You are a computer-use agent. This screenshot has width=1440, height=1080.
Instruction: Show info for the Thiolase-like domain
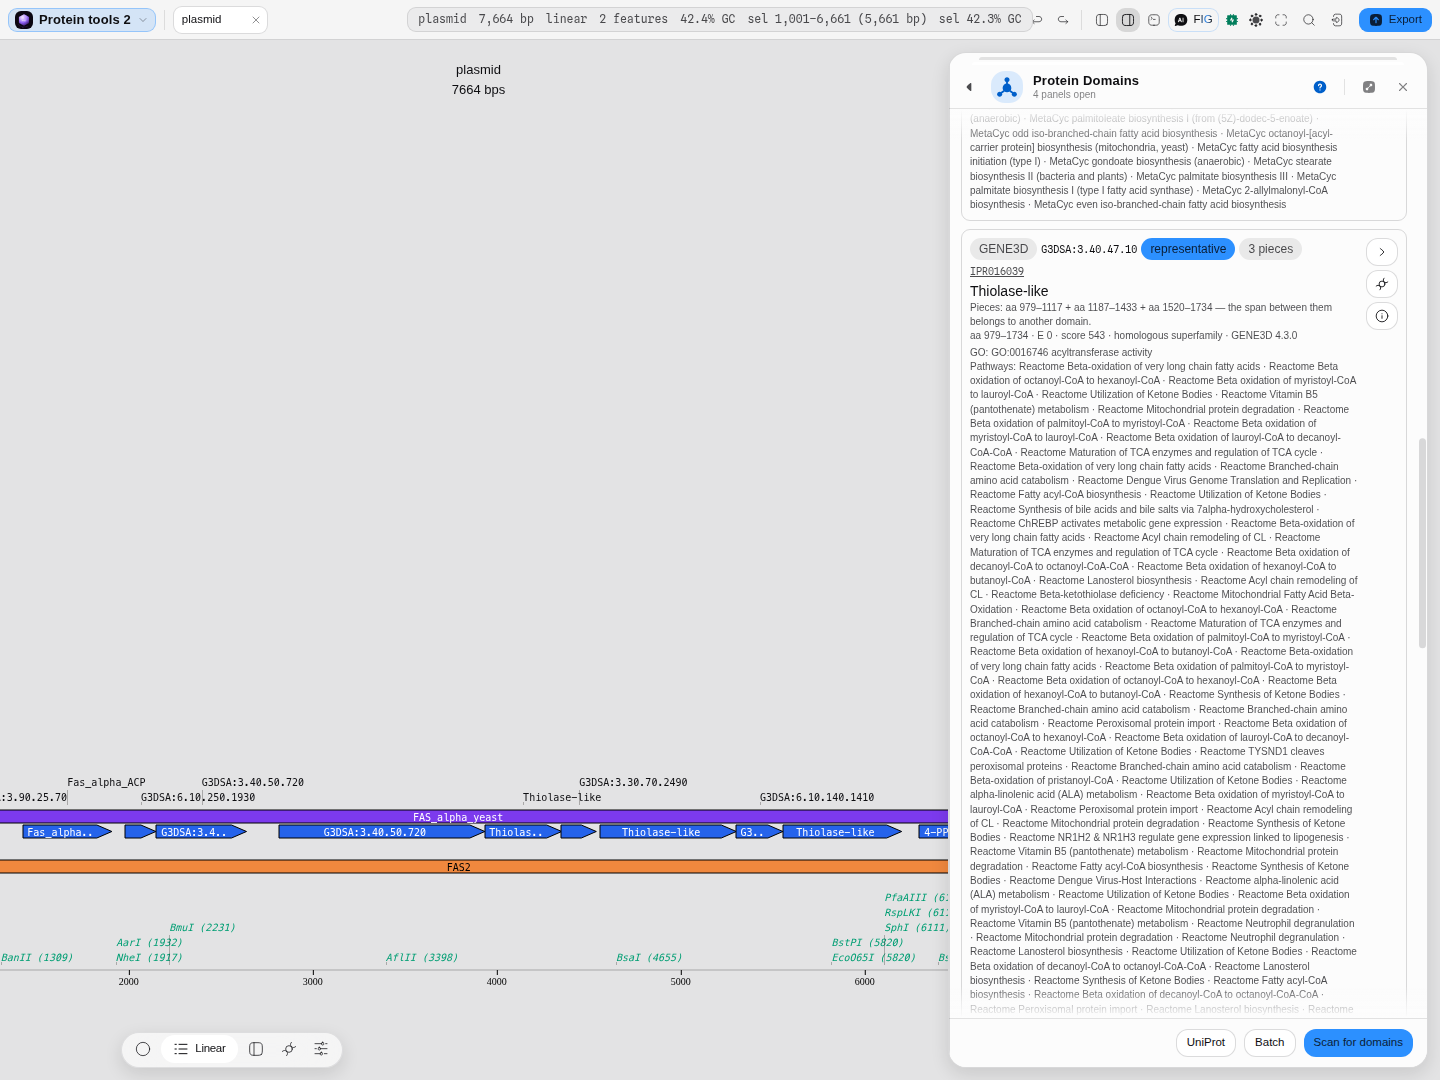point(1382,316)
